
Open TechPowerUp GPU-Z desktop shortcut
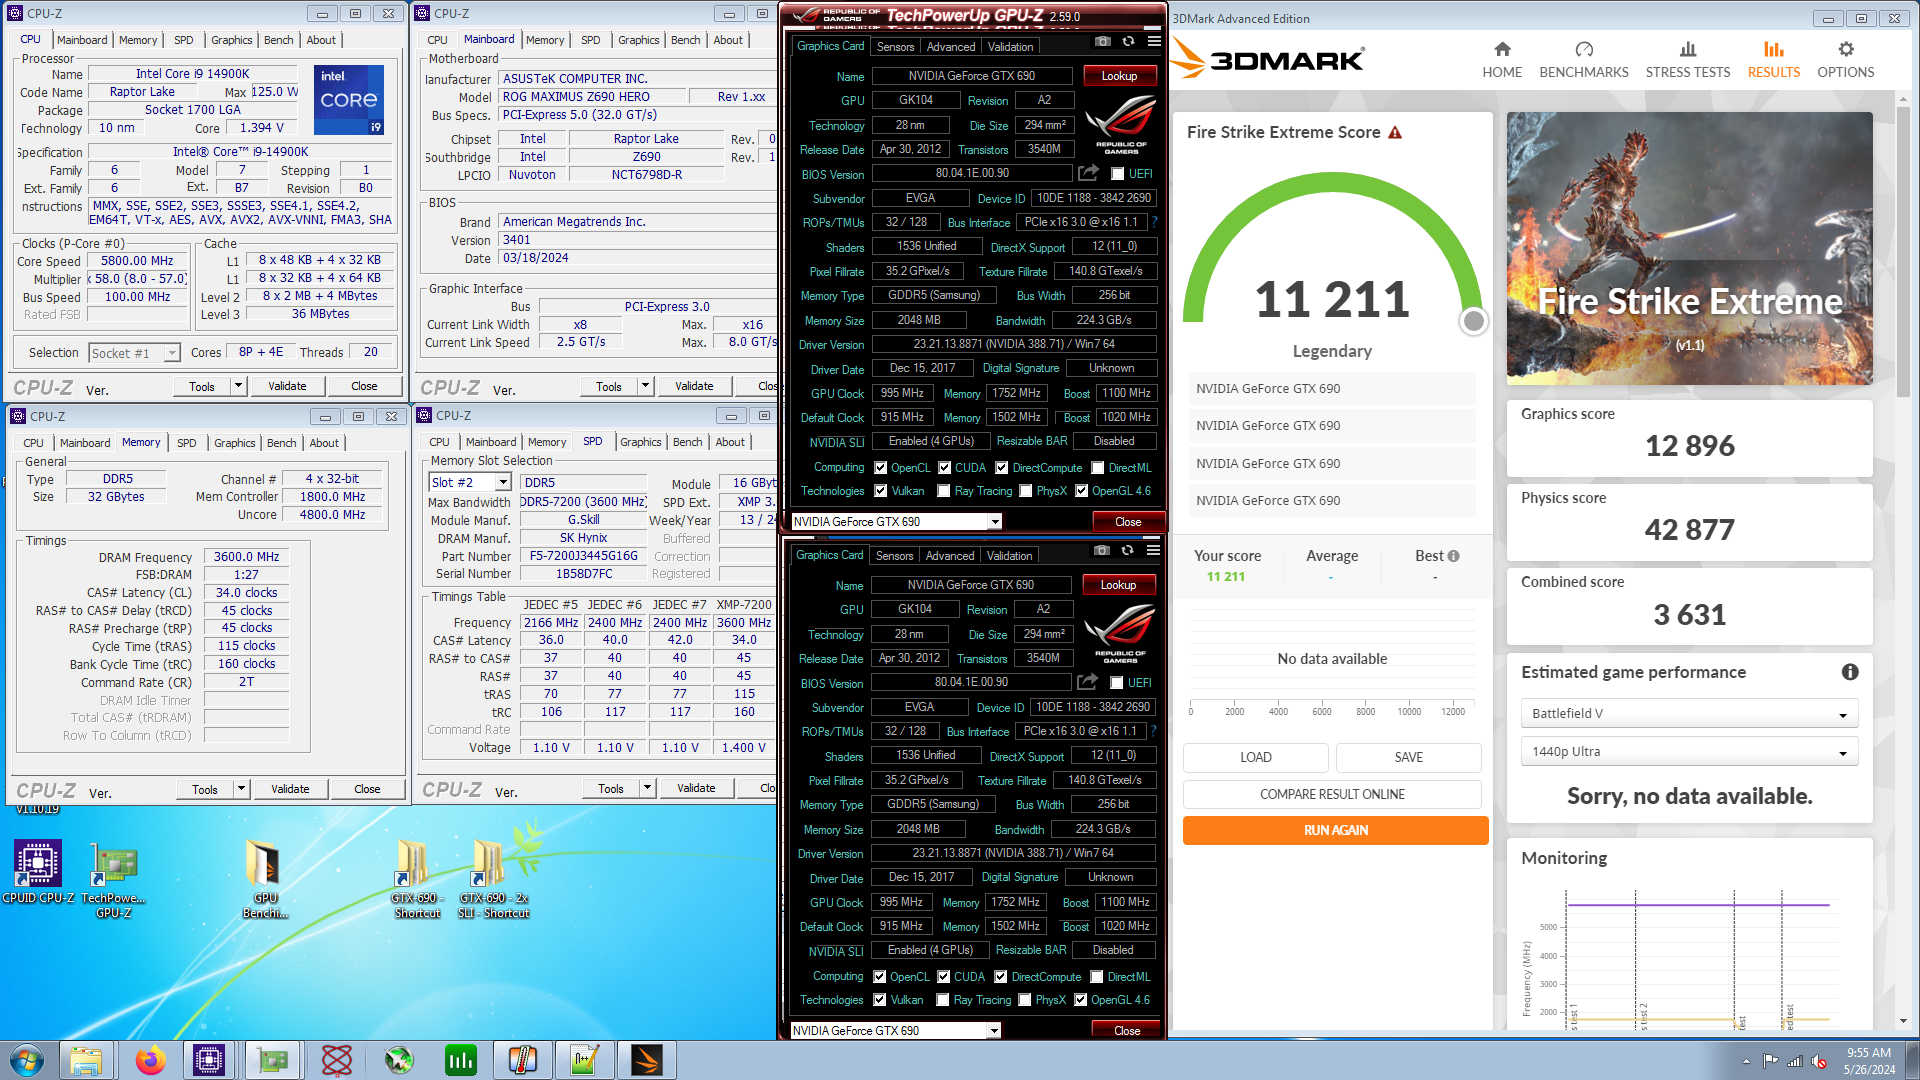[113, 880]
